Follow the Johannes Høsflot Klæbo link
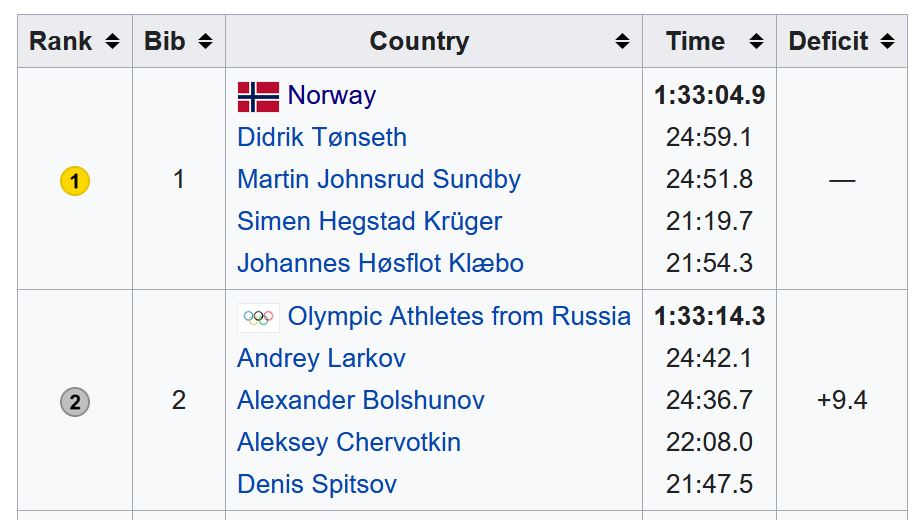The height and width of the screenshot is (520, 920). (x=380, y=264)
